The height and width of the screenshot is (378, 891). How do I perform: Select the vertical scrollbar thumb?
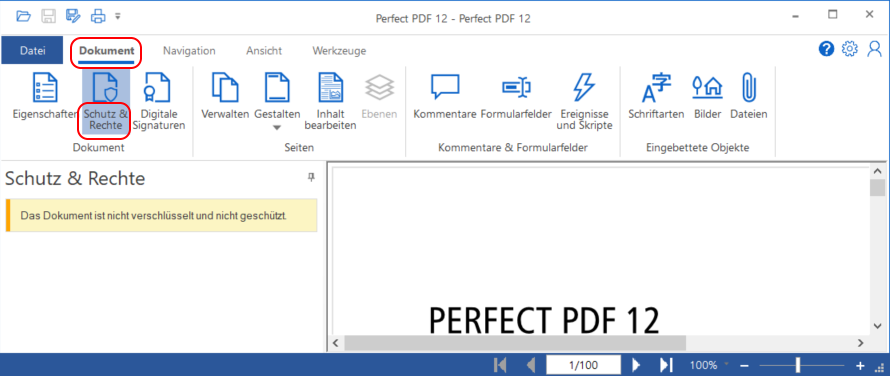pos(878,188)
